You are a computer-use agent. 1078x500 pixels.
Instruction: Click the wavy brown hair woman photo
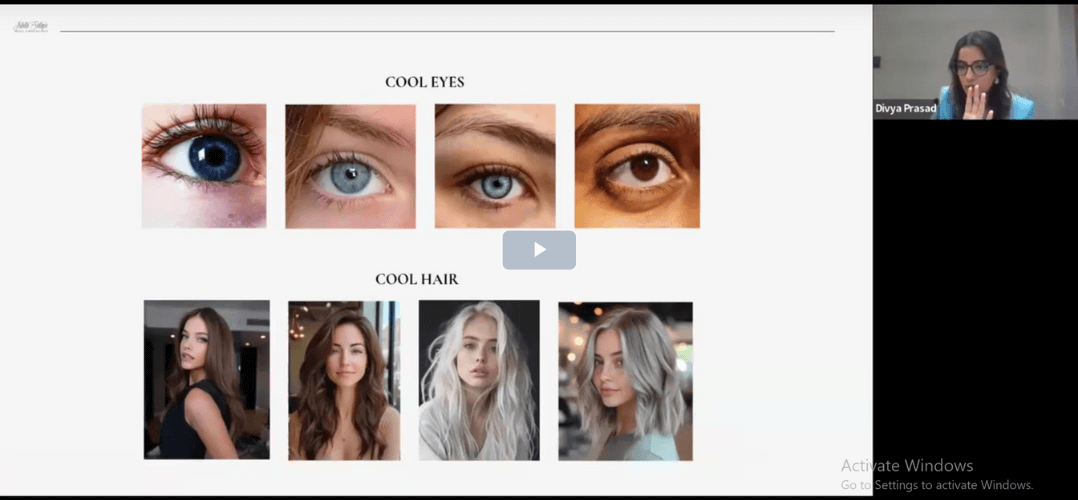344,380
